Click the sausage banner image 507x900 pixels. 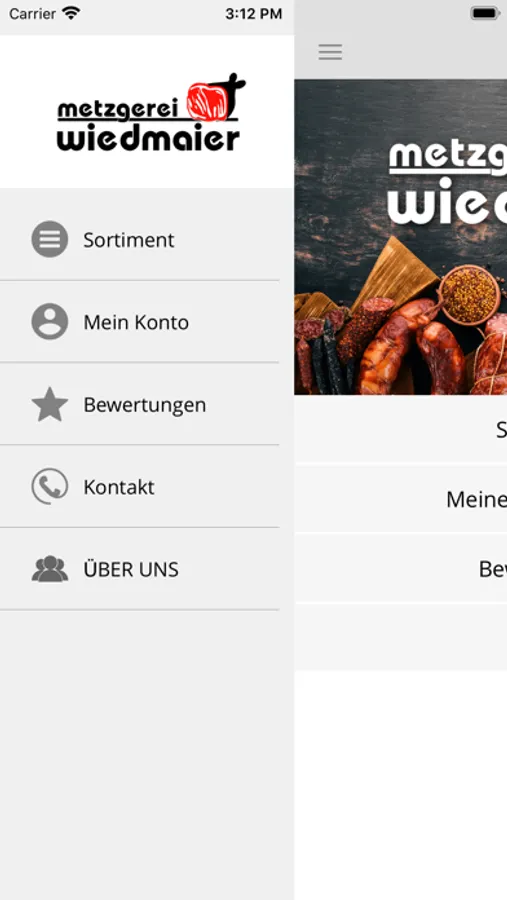pyautogui.click(x=401, y=237)
